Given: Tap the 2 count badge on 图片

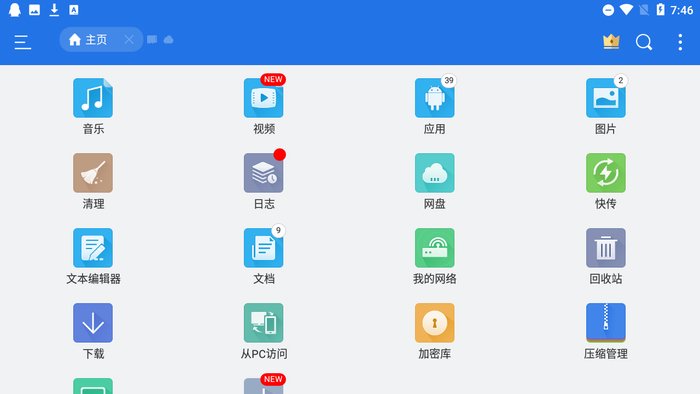Looking at the screenshot, I should 620,80.
